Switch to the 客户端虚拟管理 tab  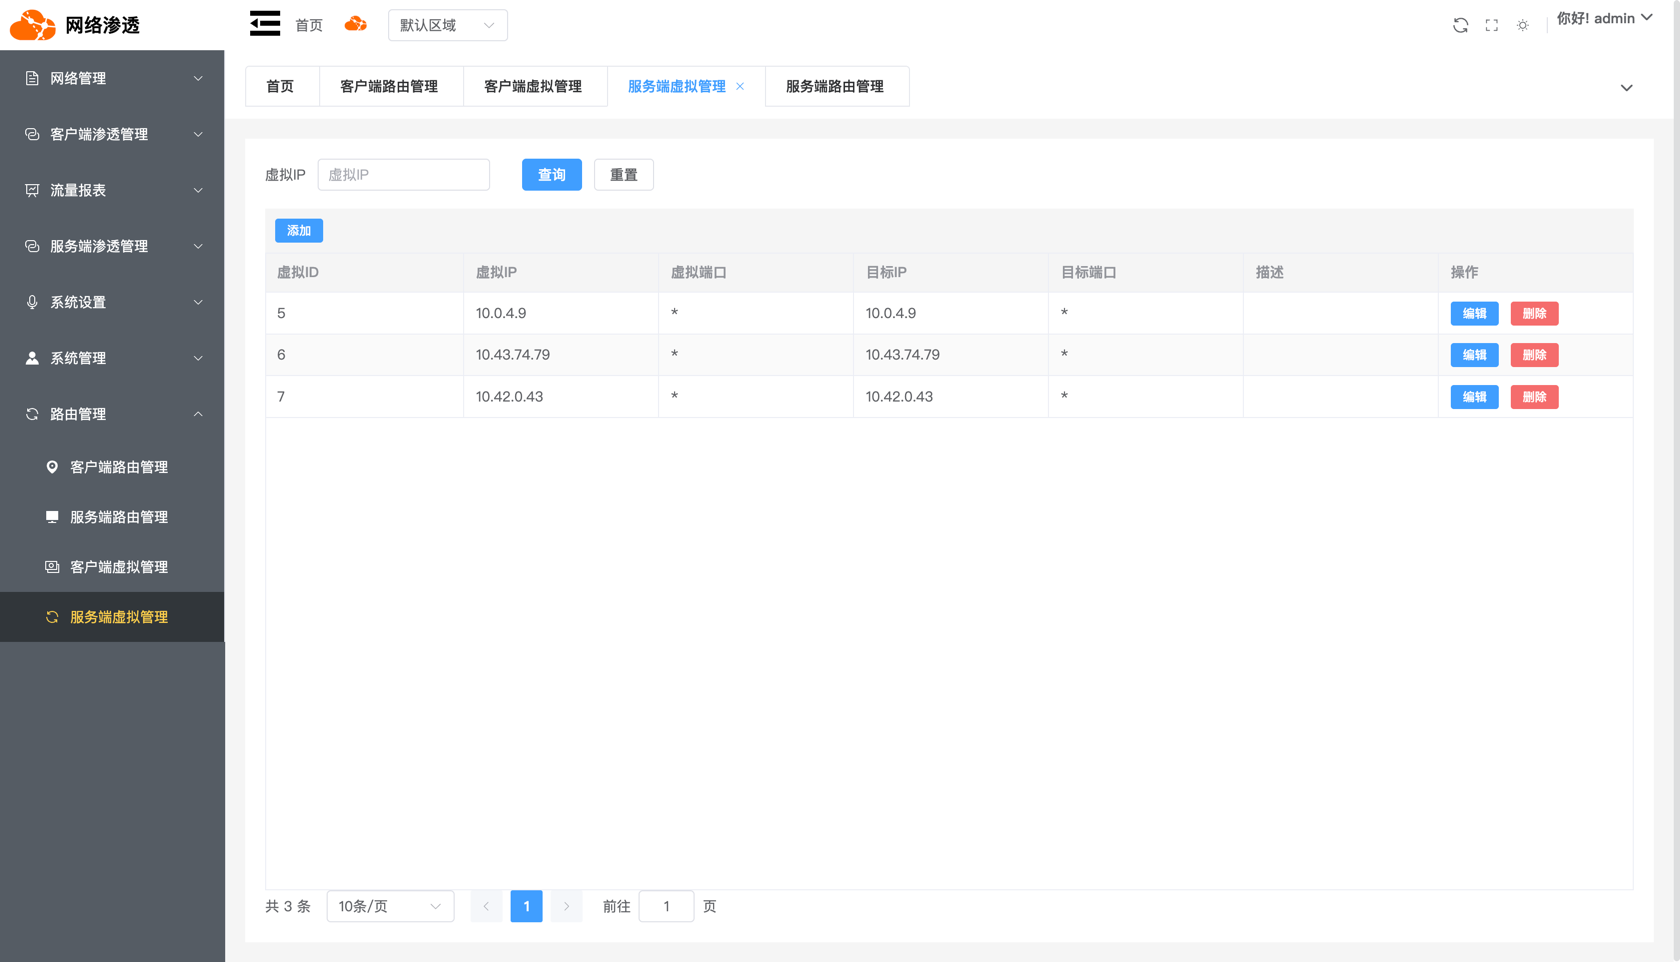[x=533, y=86]
